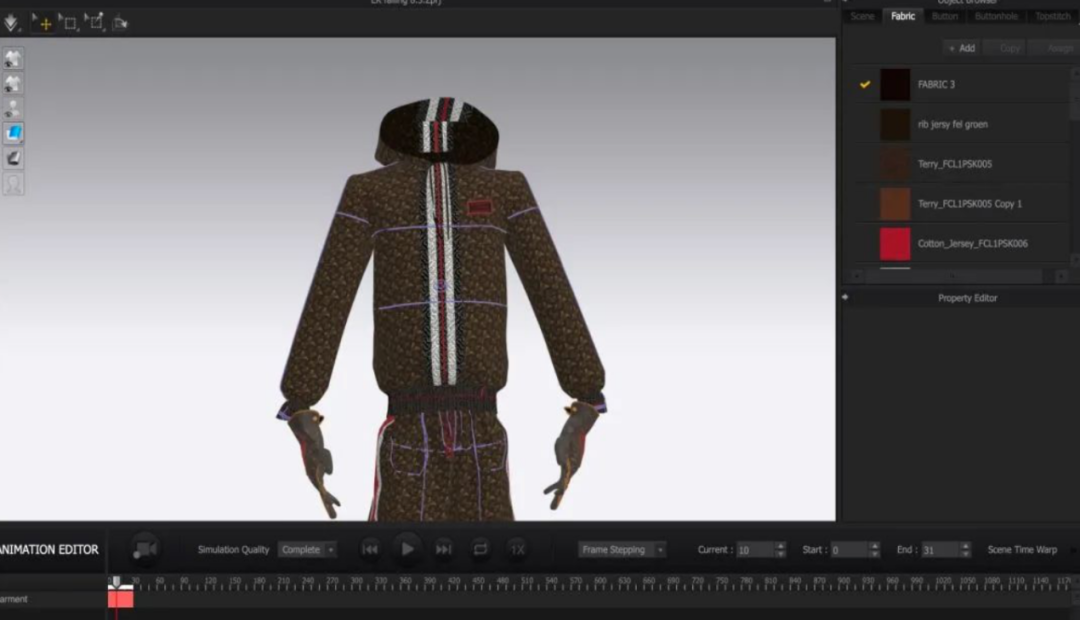Image resolution: width=1080 pixels, height=620 pixels.
Task: Click the Property Editor header
Action: click(x=967, y=298)
